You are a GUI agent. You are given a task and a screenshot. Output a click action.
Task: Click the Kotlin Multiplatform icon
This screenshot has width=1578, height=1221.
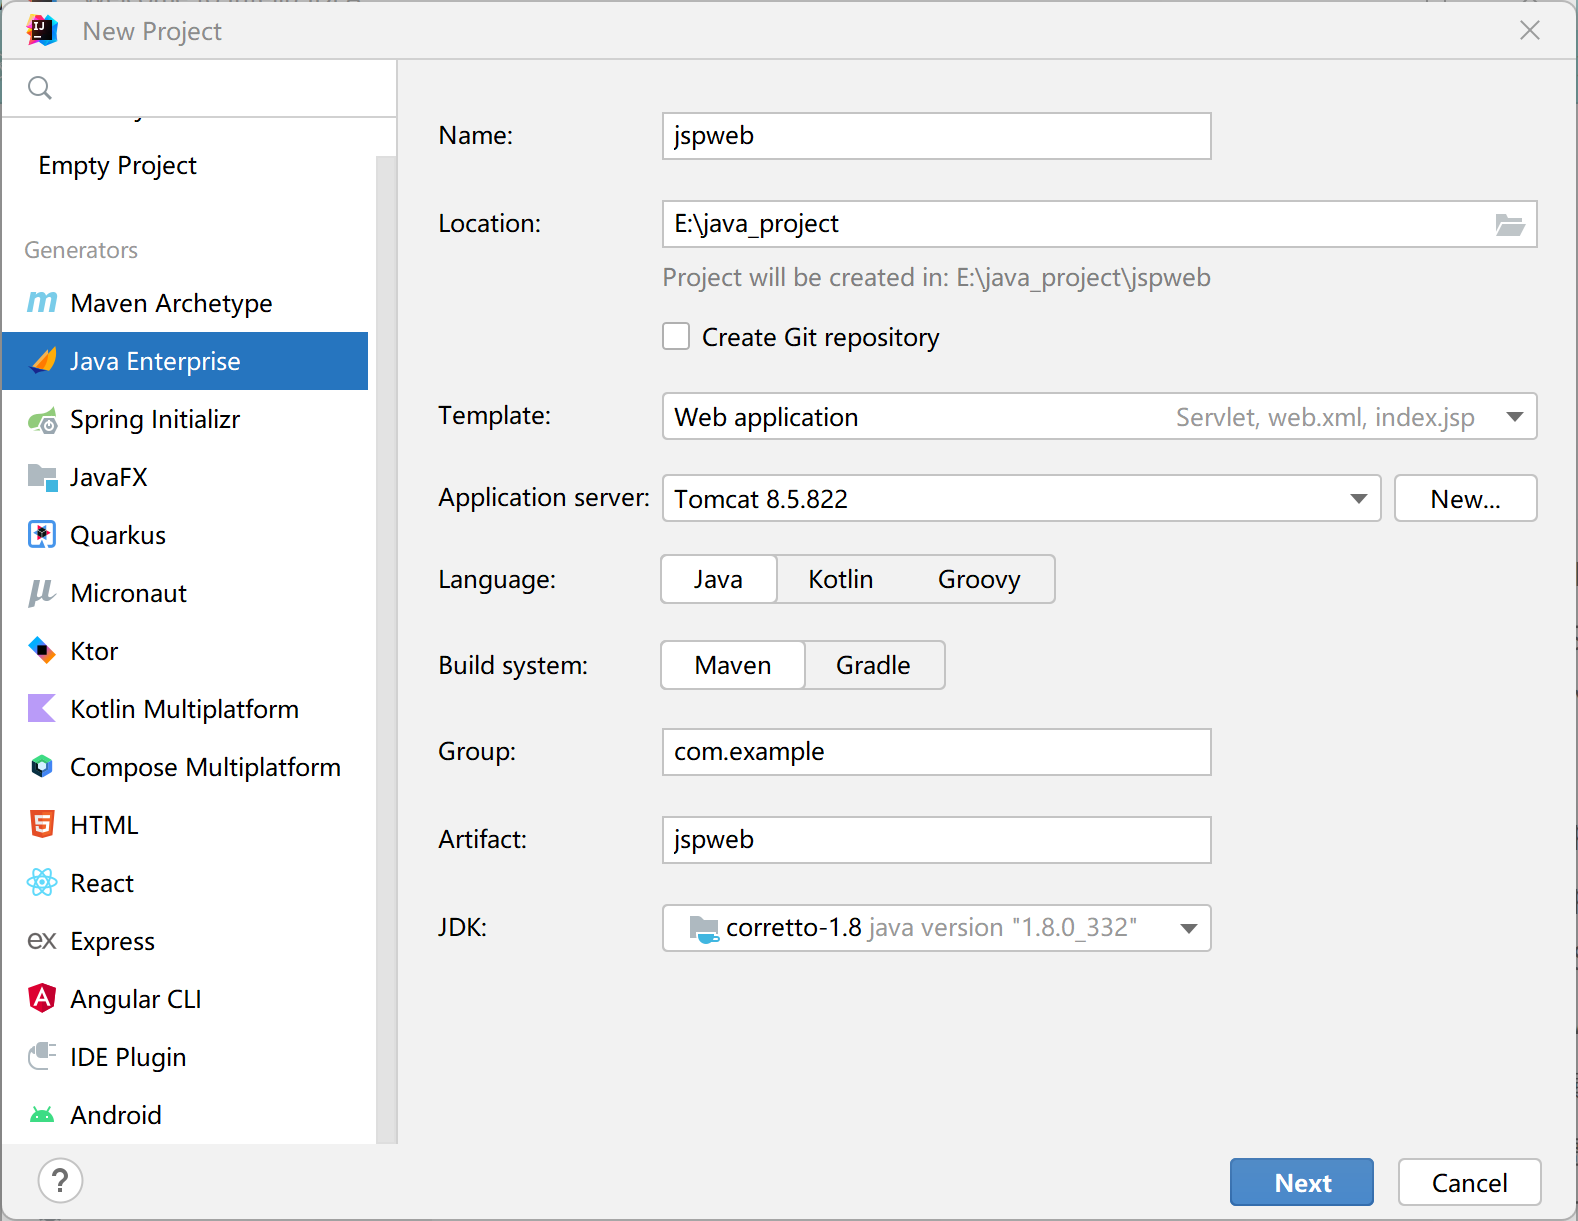pyautogui.click(x=42, y=709)
